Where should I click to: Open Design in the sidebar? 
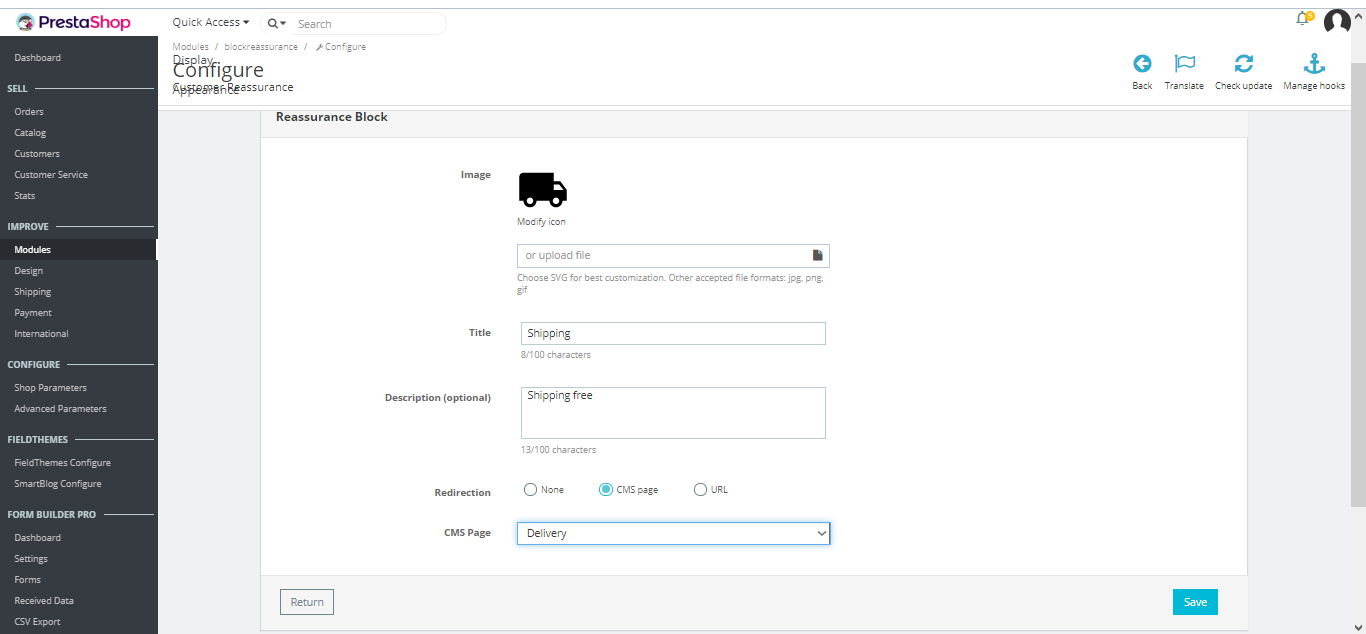pos(28,271)
